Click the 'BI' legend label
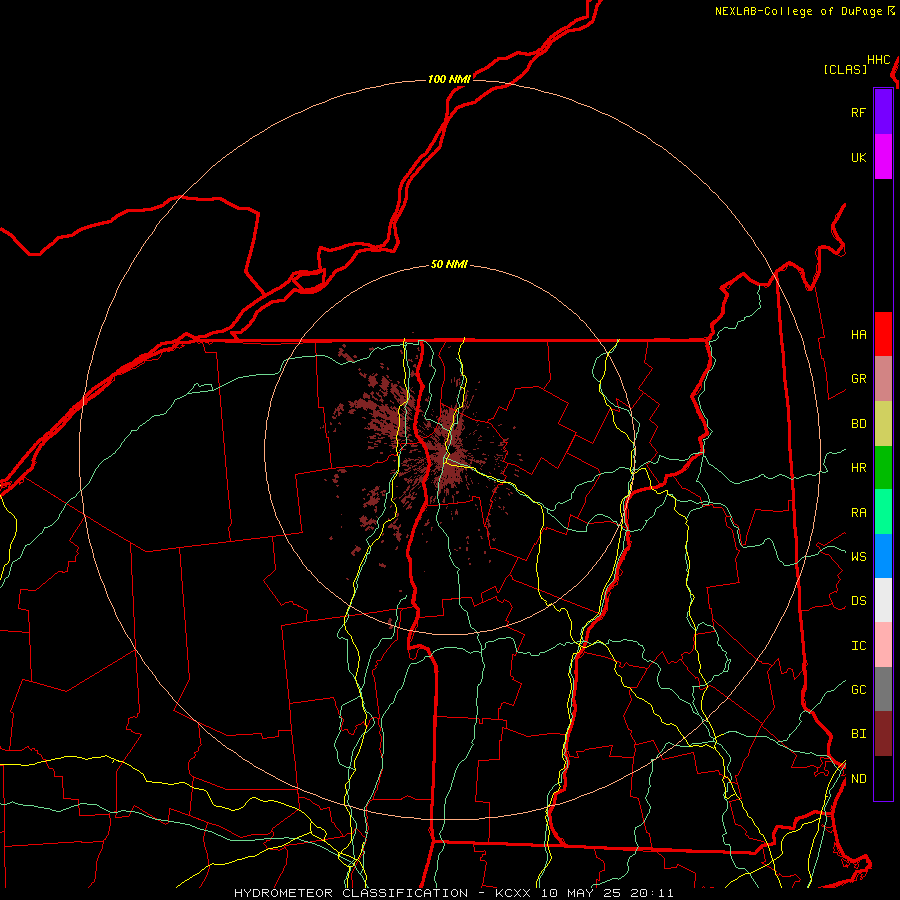 tap(858, 734)
